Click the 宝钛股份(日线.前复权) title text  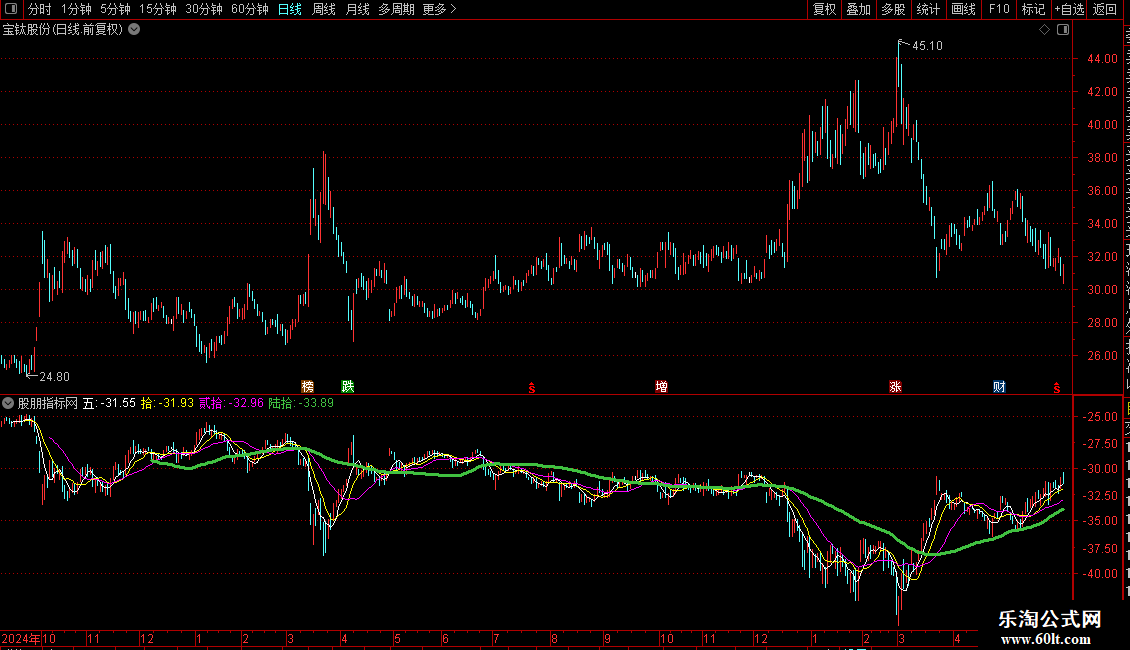tap(63, 30)
